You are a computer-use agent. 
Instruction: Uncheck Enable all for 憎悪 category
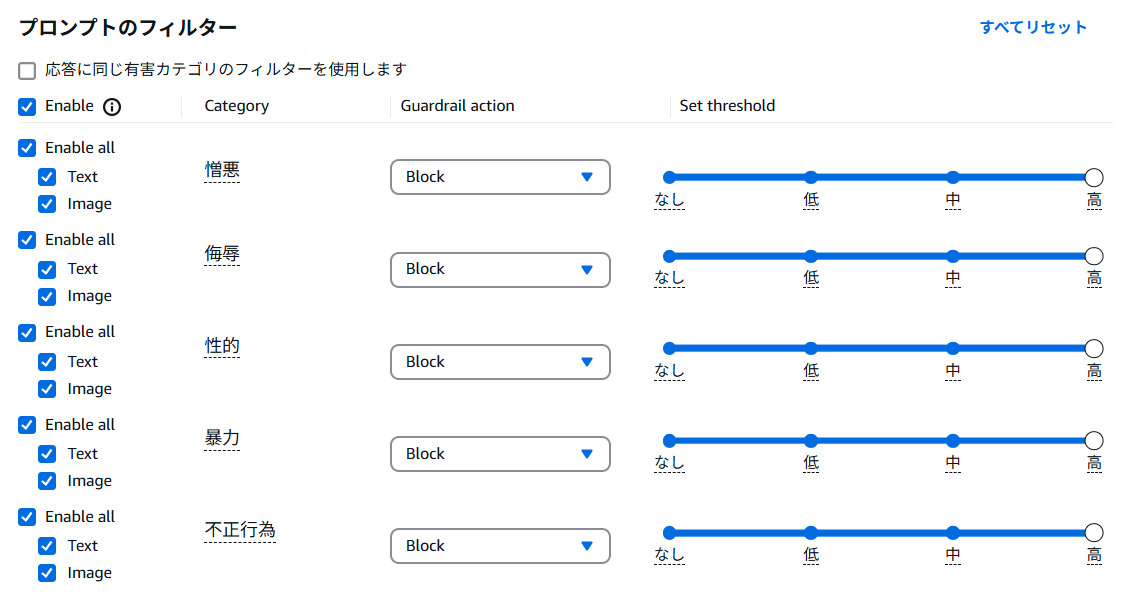click(x=27, y=148)
